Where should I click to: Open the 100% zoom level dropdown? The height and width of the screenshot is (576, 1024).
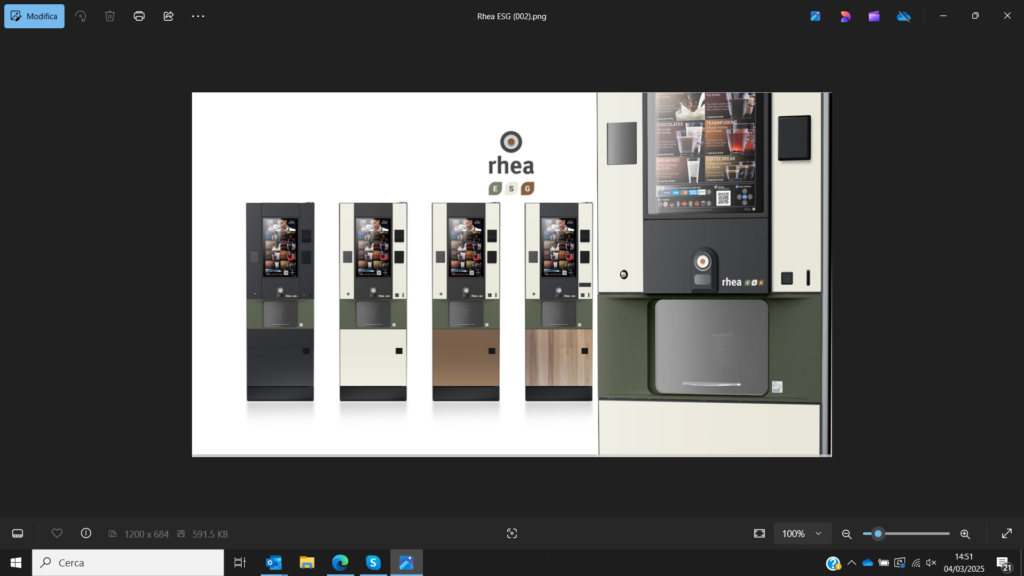click(x=802, y=534)
